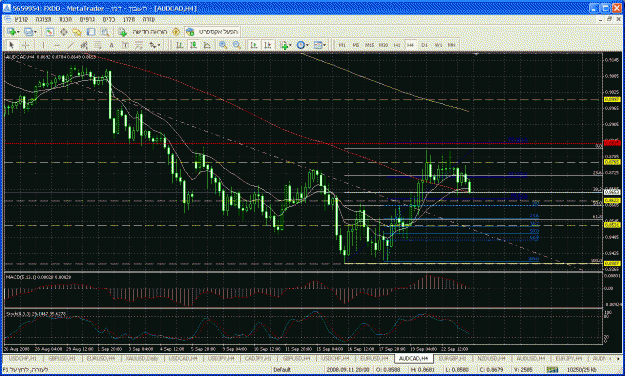
Task: Toggle the Expert Advisors enable button
Action: coord(213,31)
